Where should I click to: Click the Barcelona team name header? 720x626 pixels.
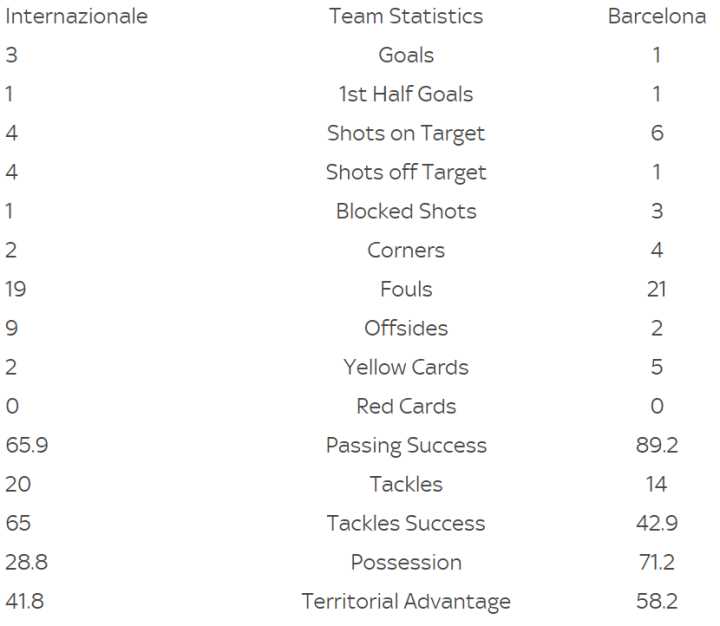click(657, 17)
